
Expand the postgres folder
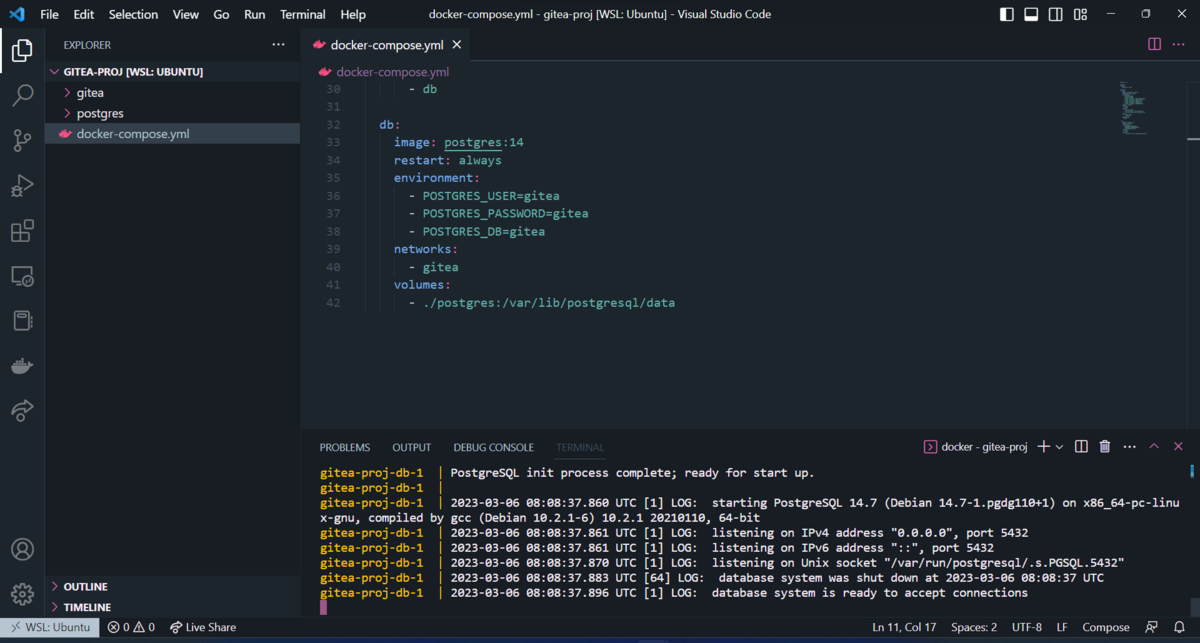[x=172, y=113]
